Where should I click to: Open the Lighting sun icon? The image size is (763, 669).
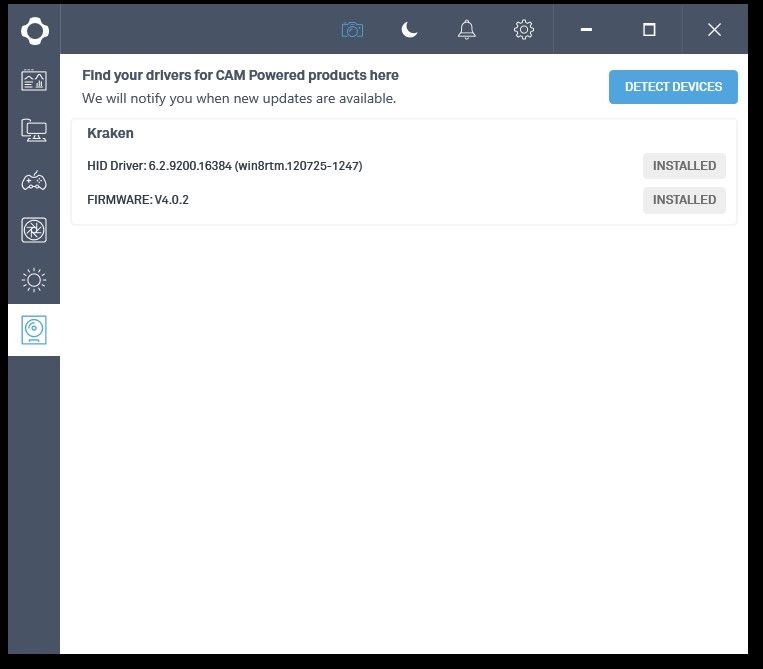(x=34, y=280)
